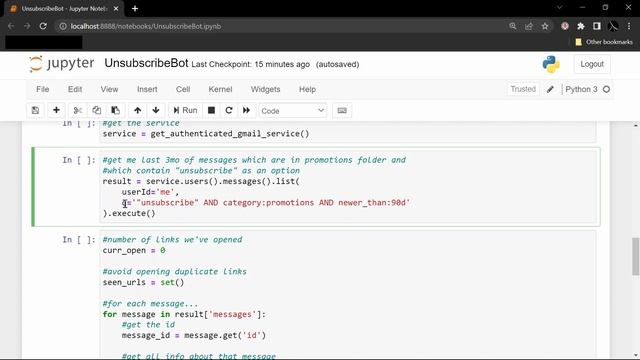This screenshot has height=360, width=640.
Task: Click the line 'curr_open = 0'
Action: click(134, 250)
